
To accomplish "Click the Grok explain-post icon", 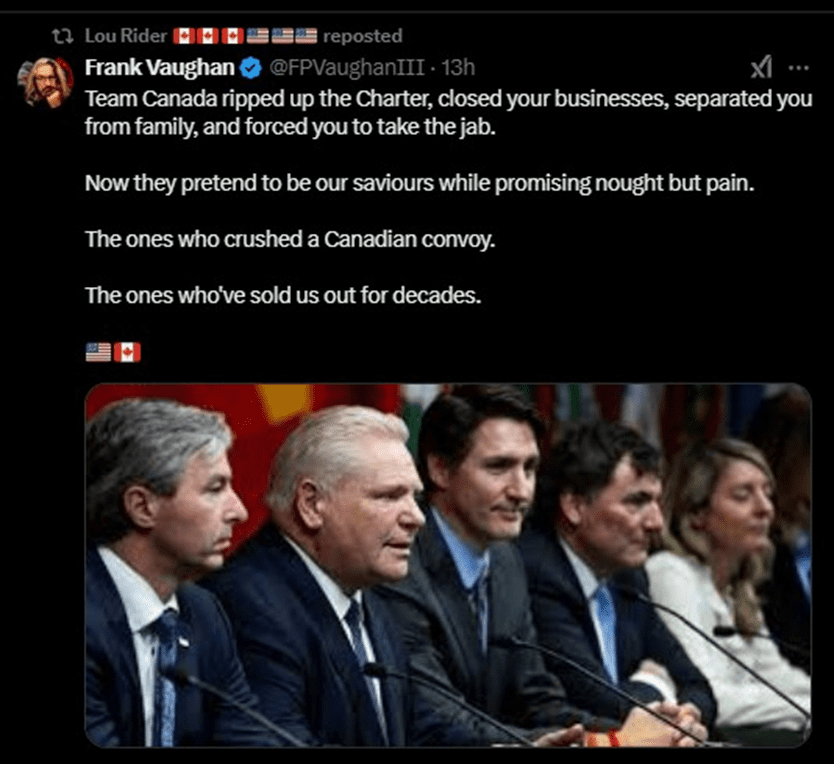I will coord(761,68).
